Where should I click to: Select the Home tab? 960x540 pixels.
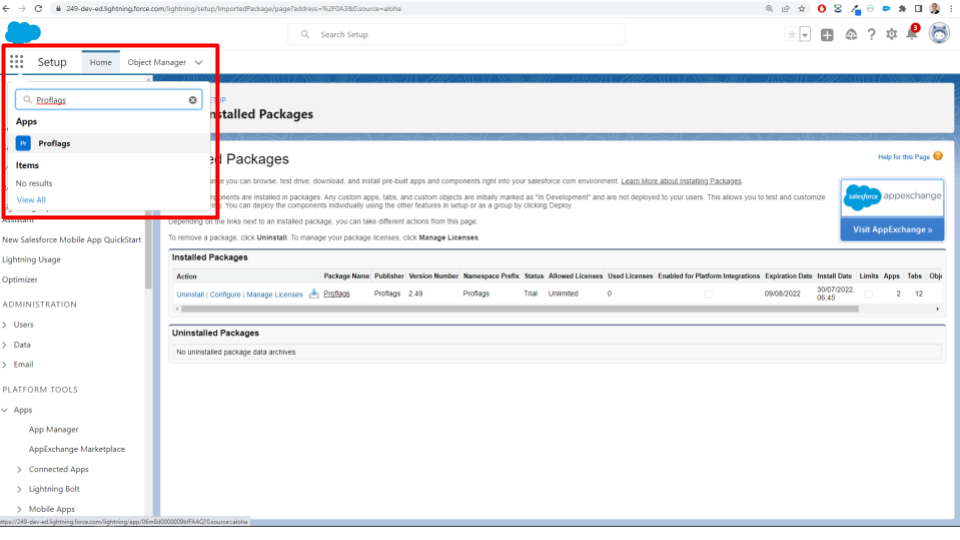tap(100, 62)
